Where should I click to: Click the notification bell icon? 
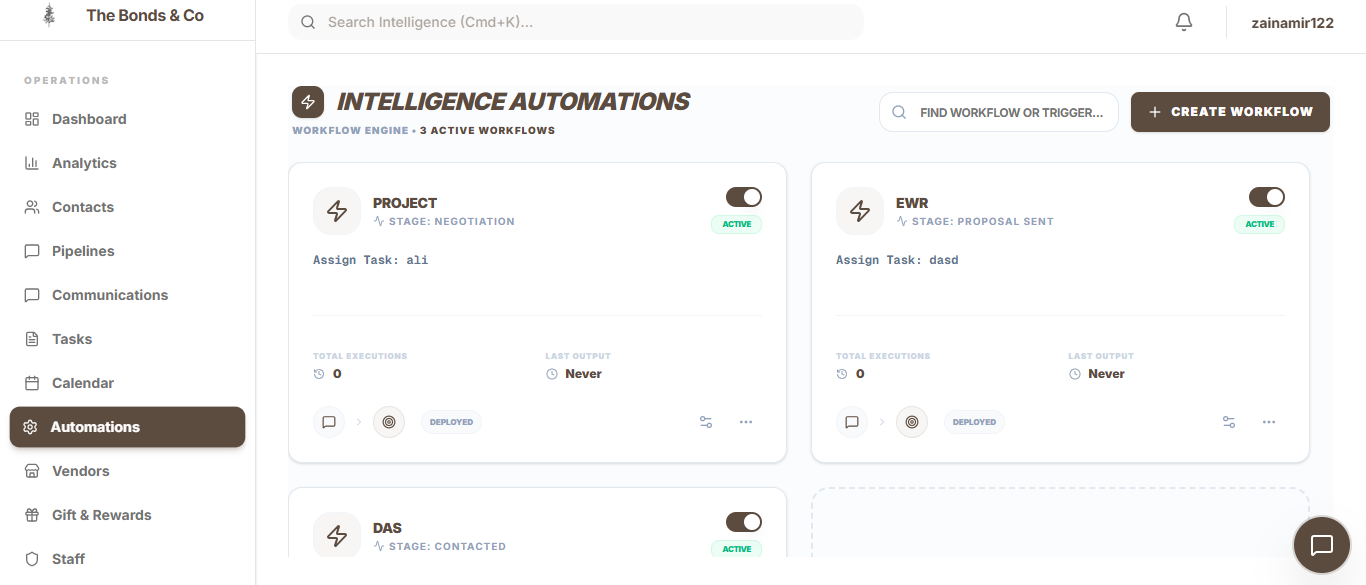point(1184,21)
